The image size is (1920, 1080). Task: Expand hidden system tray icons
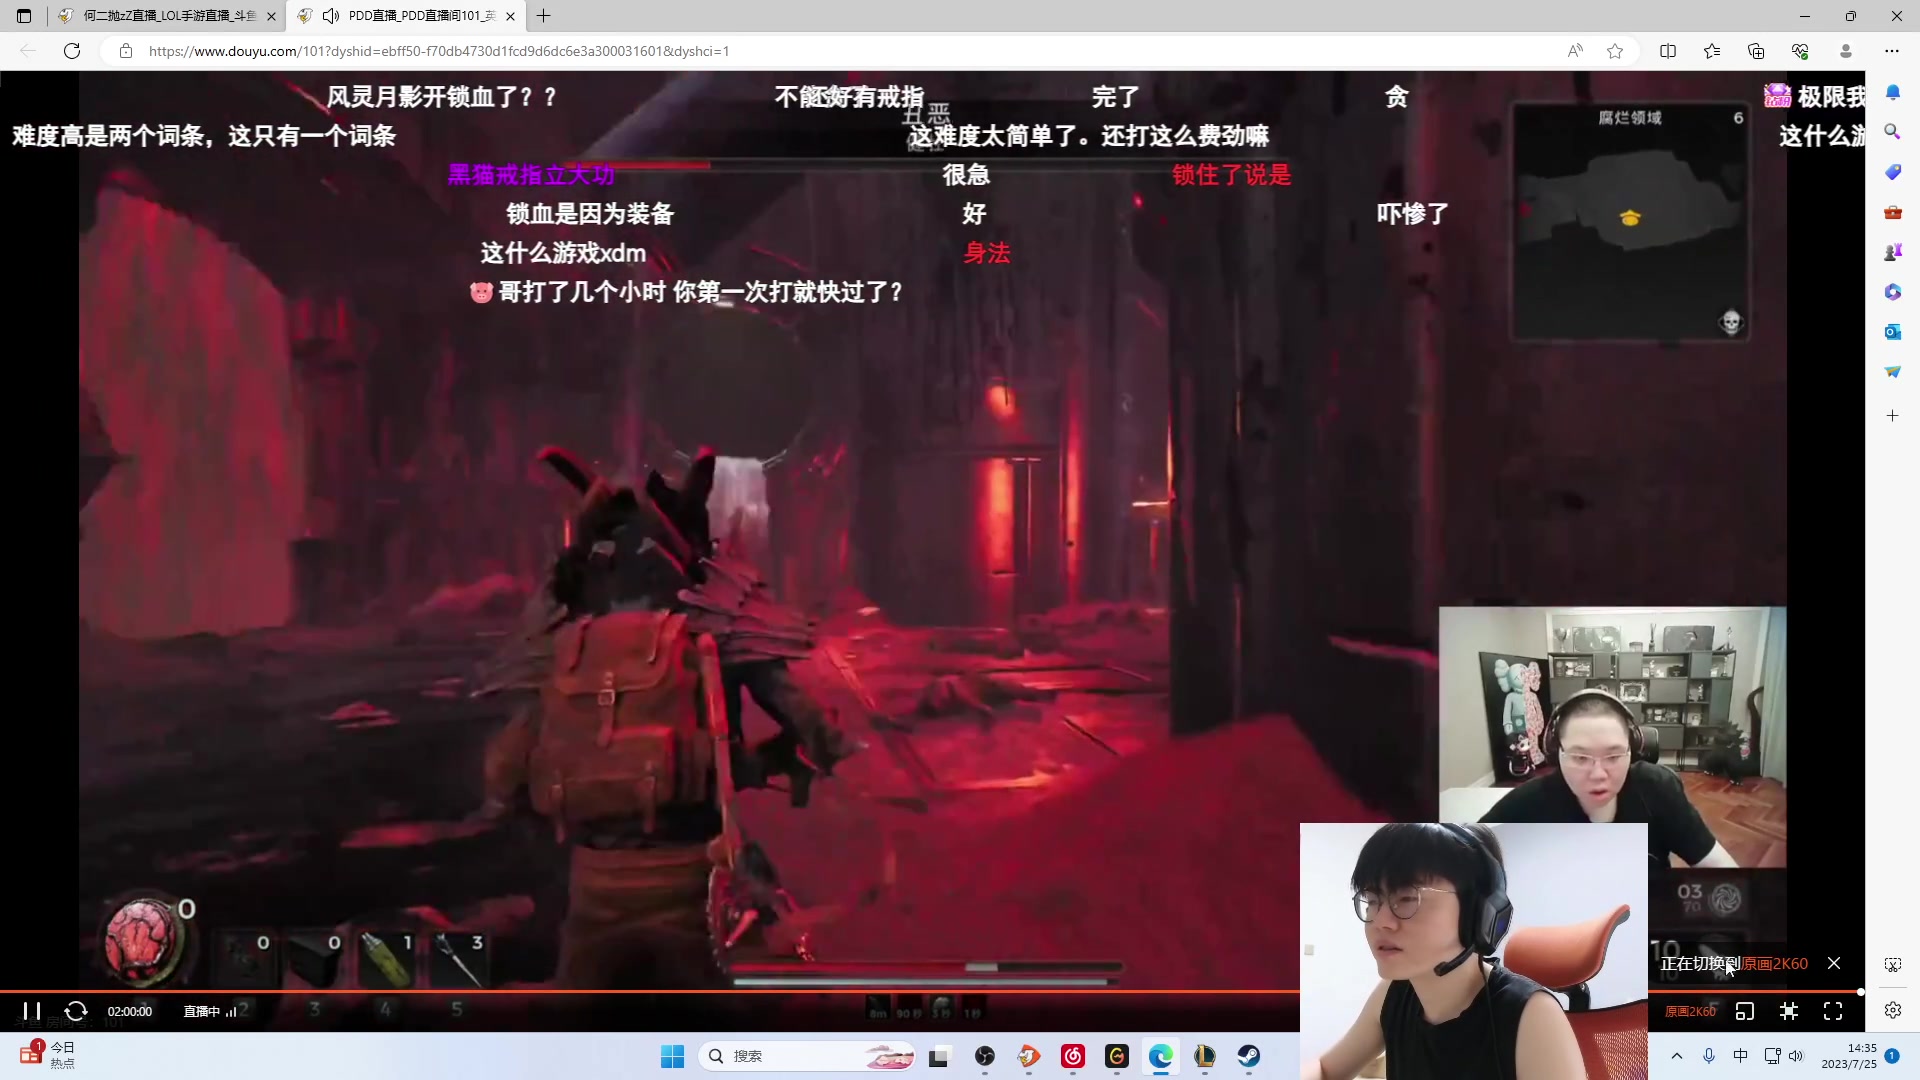click(x=1677, y=1056)
